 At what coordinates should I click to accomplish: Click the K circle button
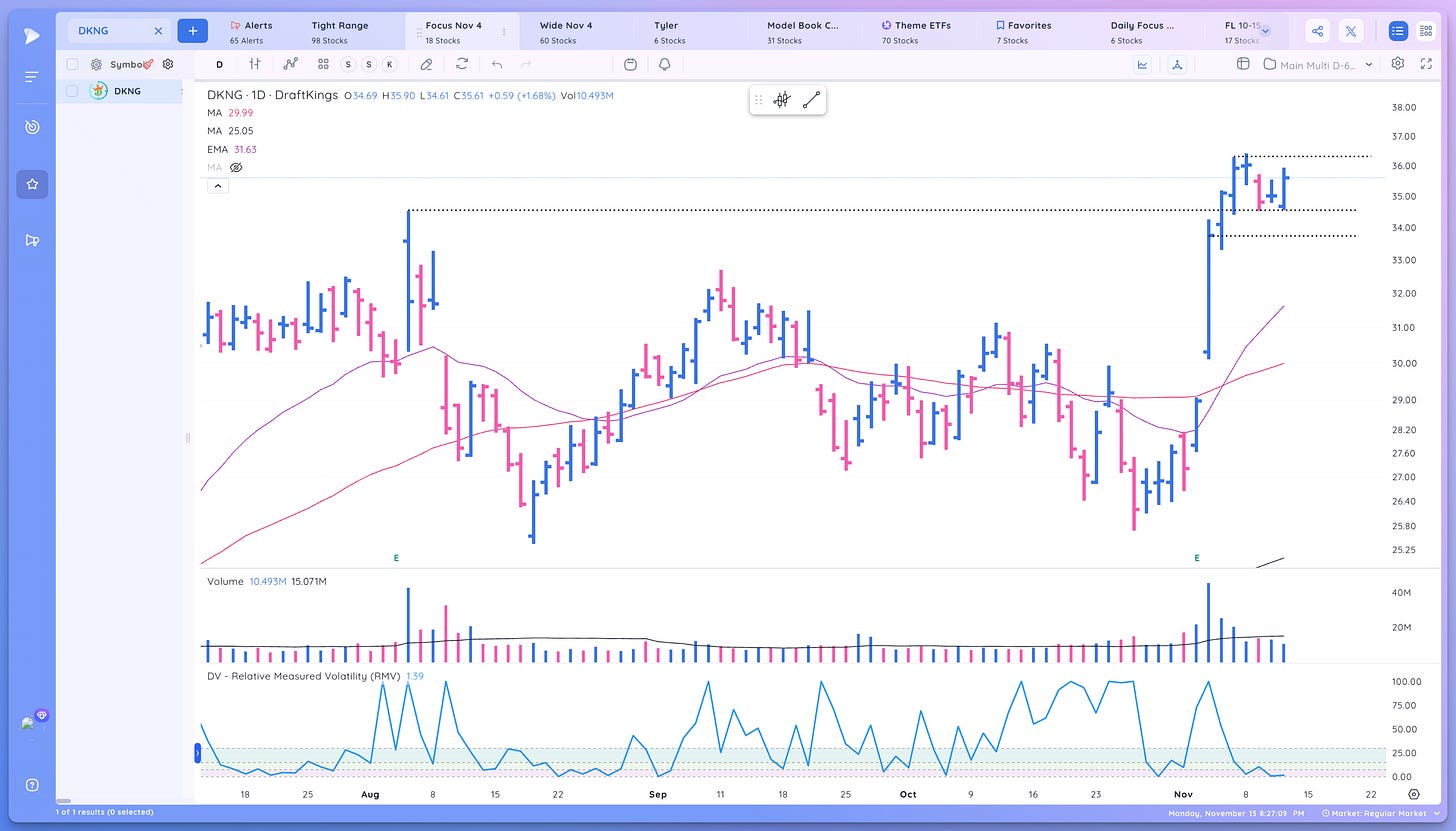pyautogui.click(x=390, y=64)
